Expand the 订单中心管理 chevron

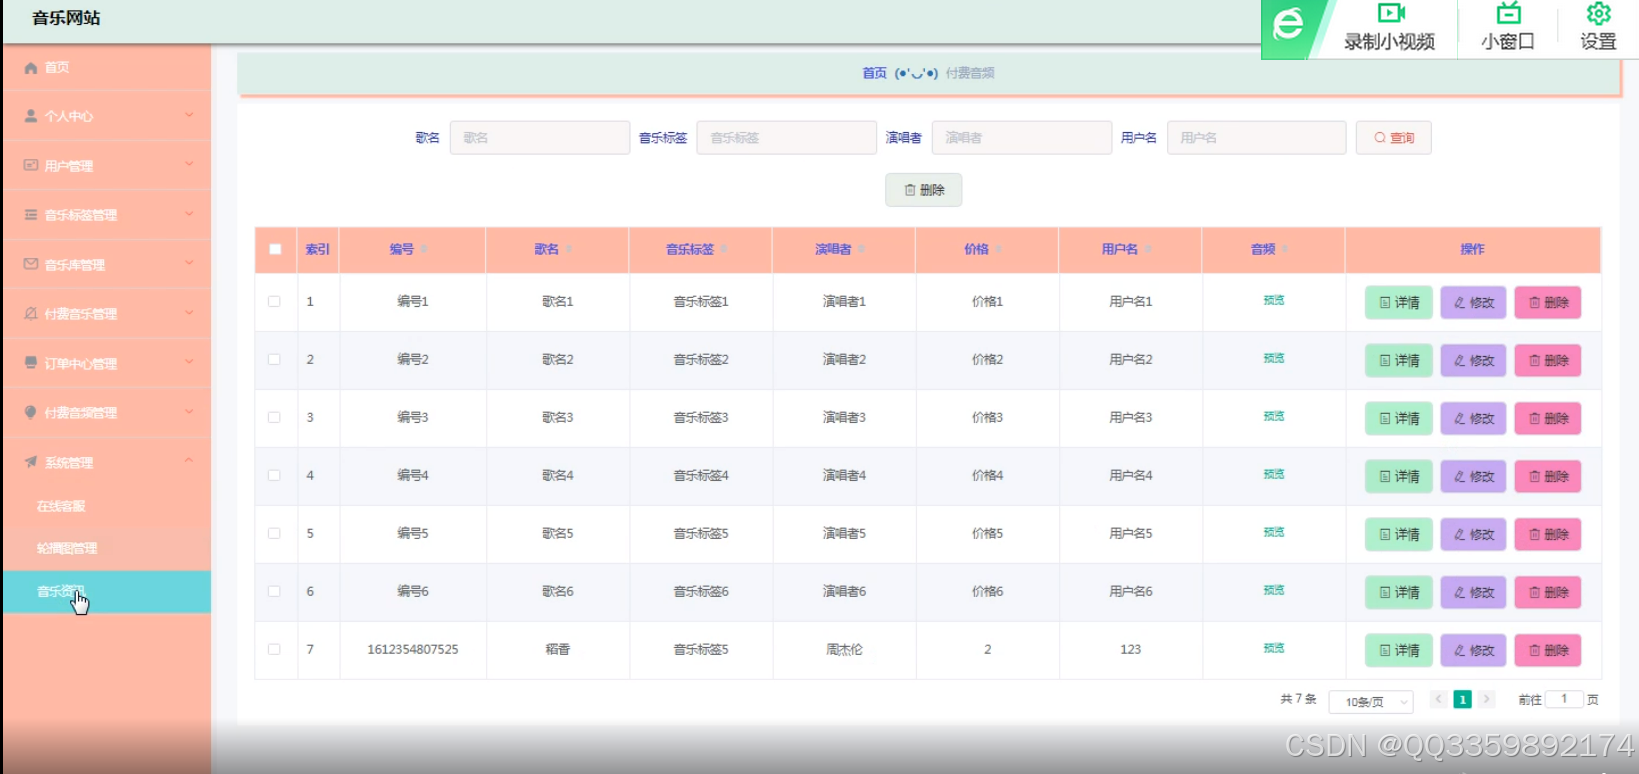coord(189,362)
